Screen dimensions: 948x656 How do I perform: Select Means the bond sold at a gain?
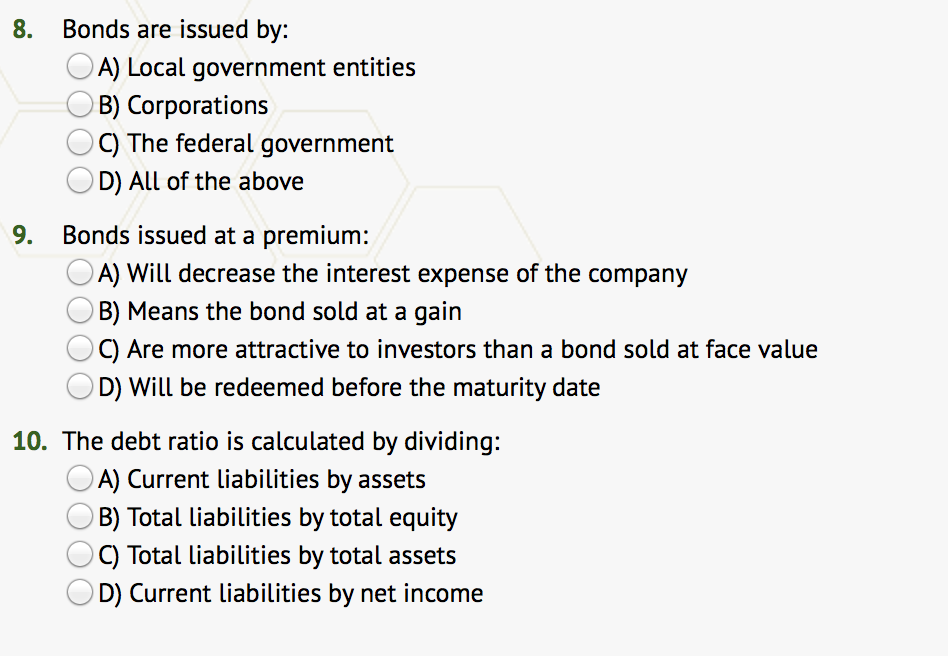point(80,311)
